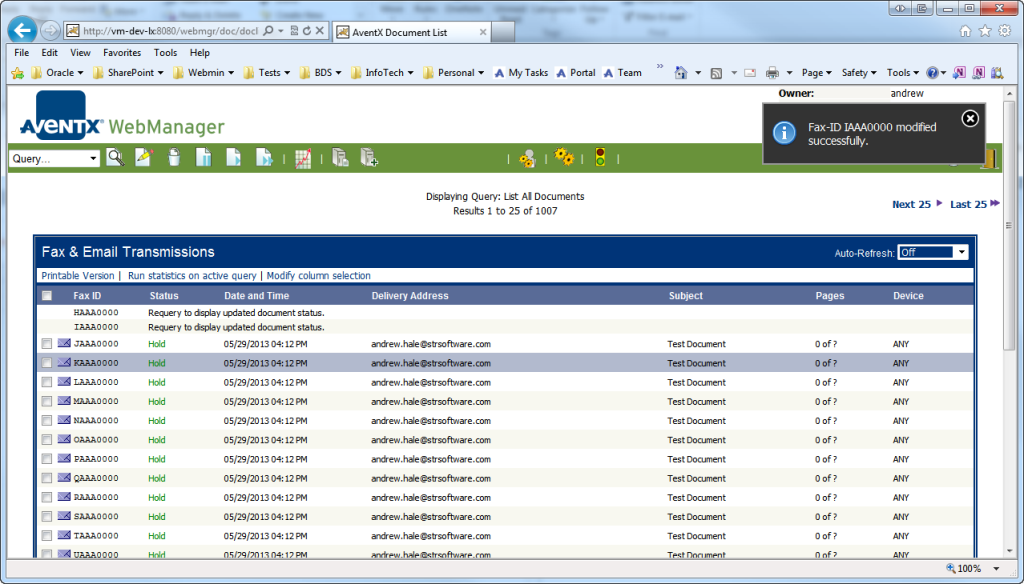1024x584 pixels.
Task: Expand the Tools dropdown in browser toolbar
Action: pos(898,72)
